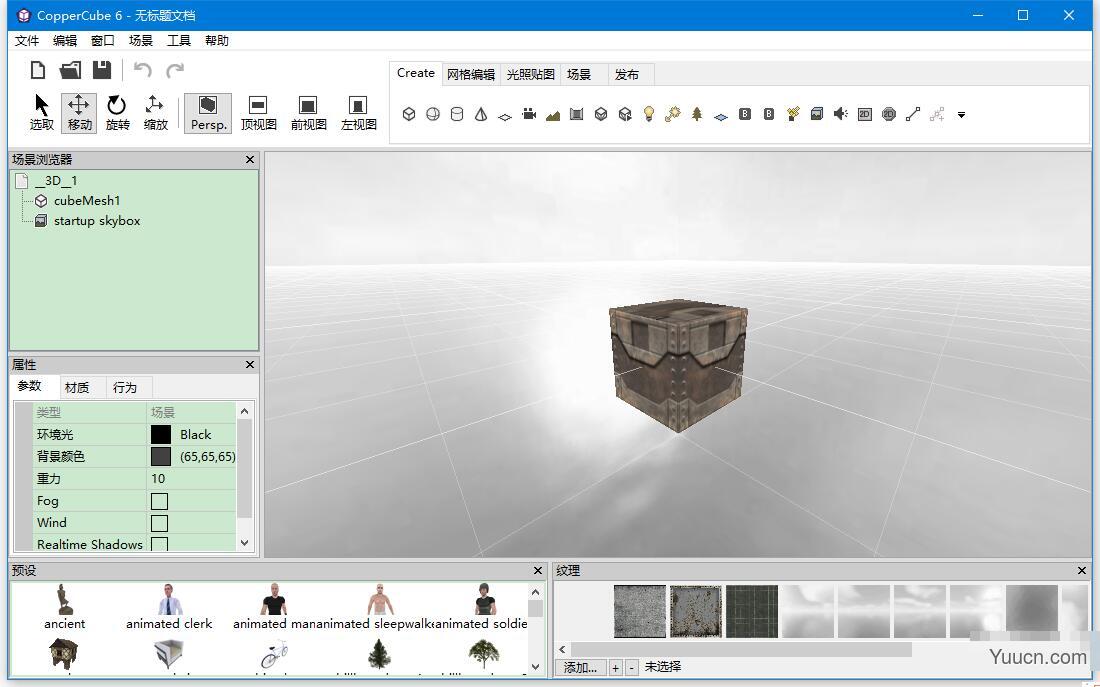Collapse the __3D_1 scene root node
Image resolution: width=1100 pixels, height=687 pixels.
(x=22, y=181)
